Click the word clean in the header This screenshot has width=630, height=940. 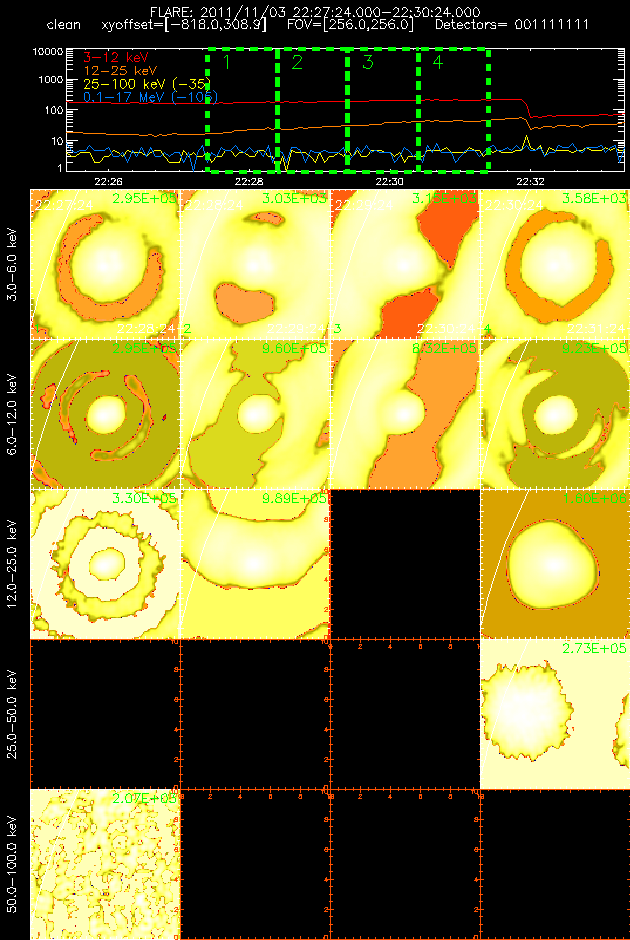(64, 26)
